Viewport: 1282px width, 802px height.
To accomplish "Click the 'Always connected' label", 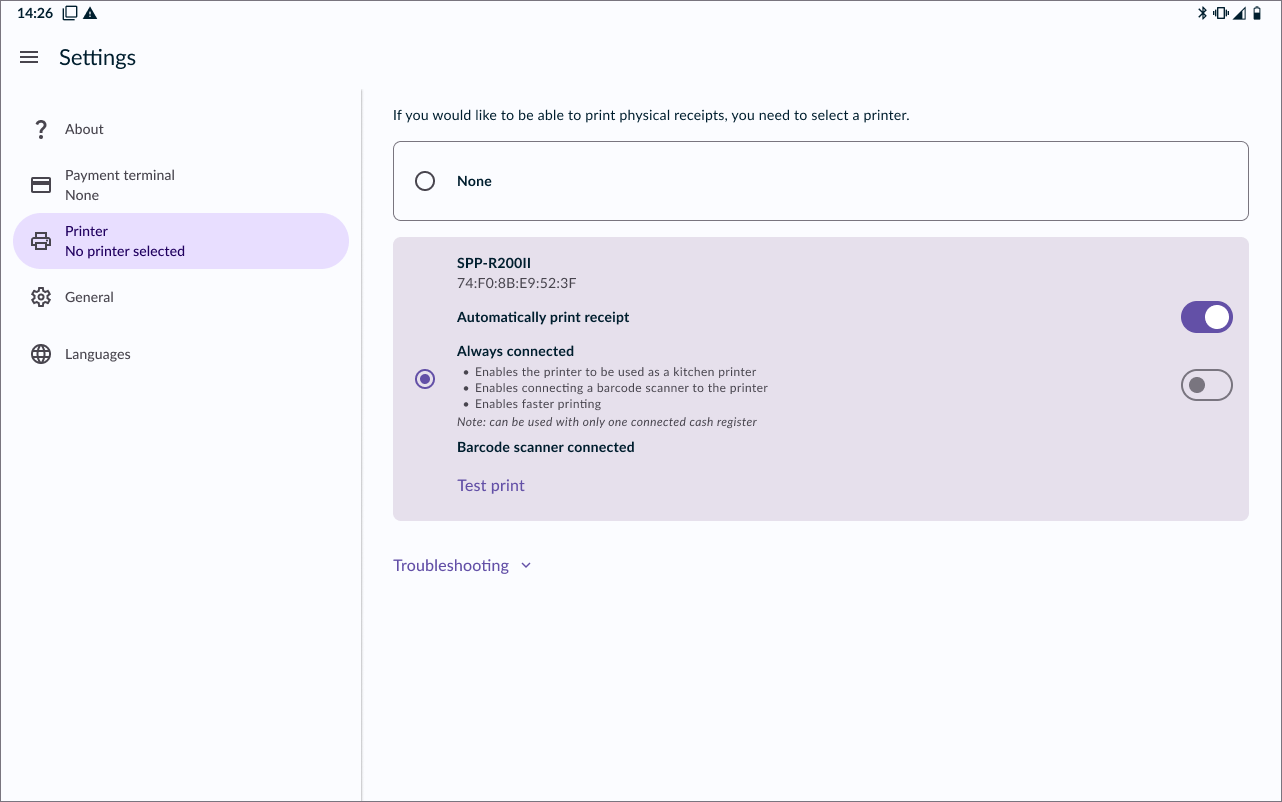I will (516, 351).
